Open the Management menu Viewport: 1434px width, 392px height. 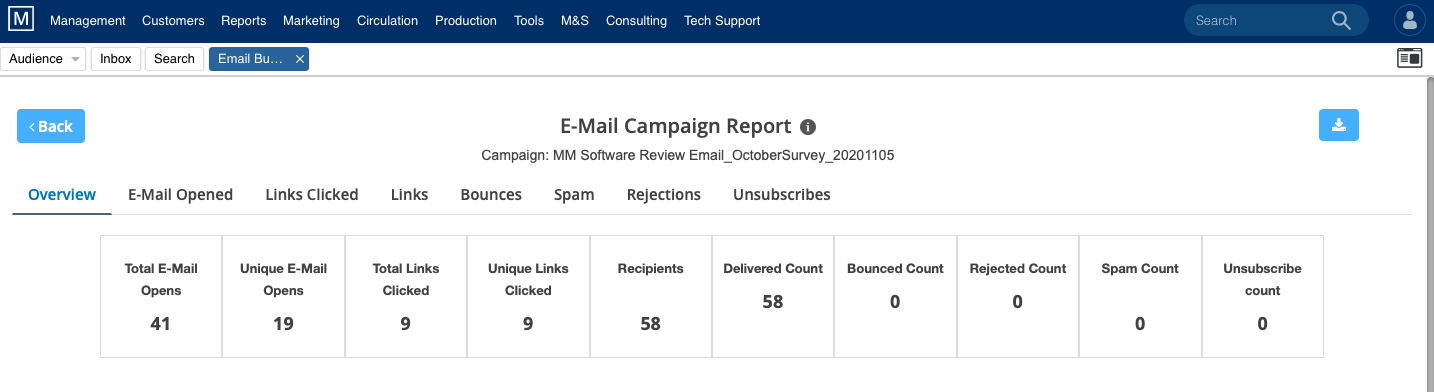(x=88, y=20)
